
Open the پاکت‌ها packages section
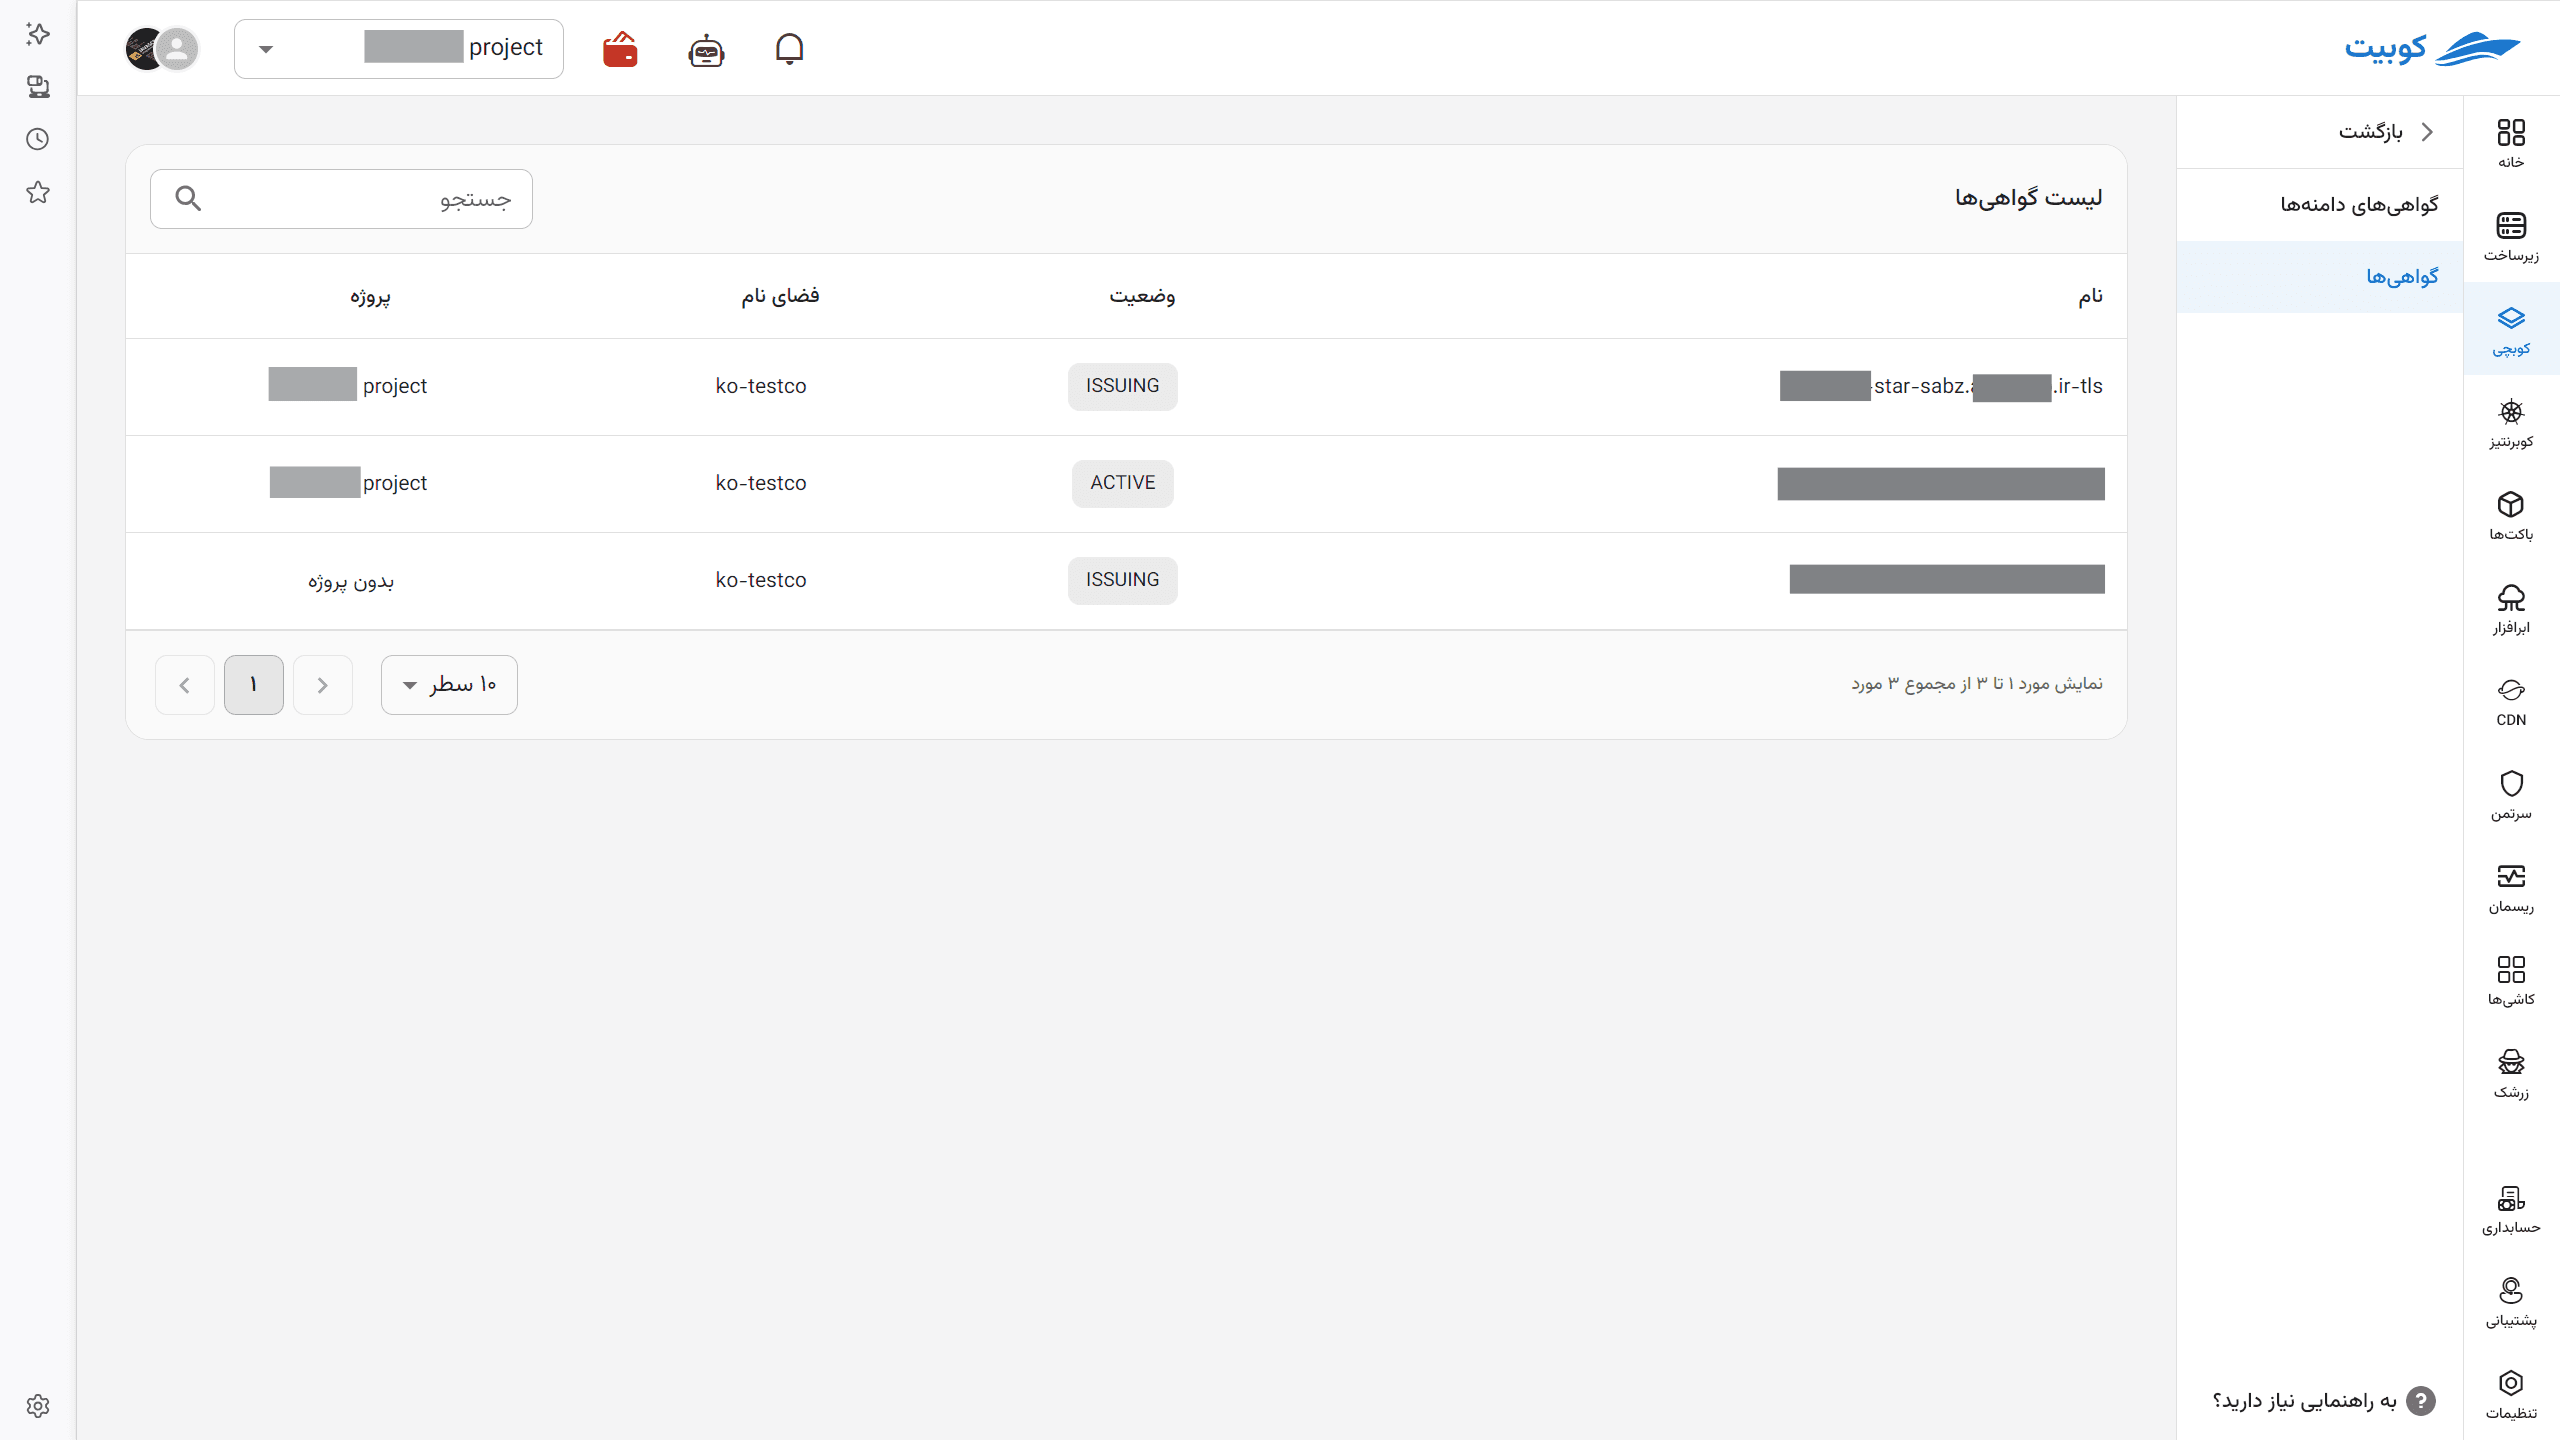point(2510,516)
